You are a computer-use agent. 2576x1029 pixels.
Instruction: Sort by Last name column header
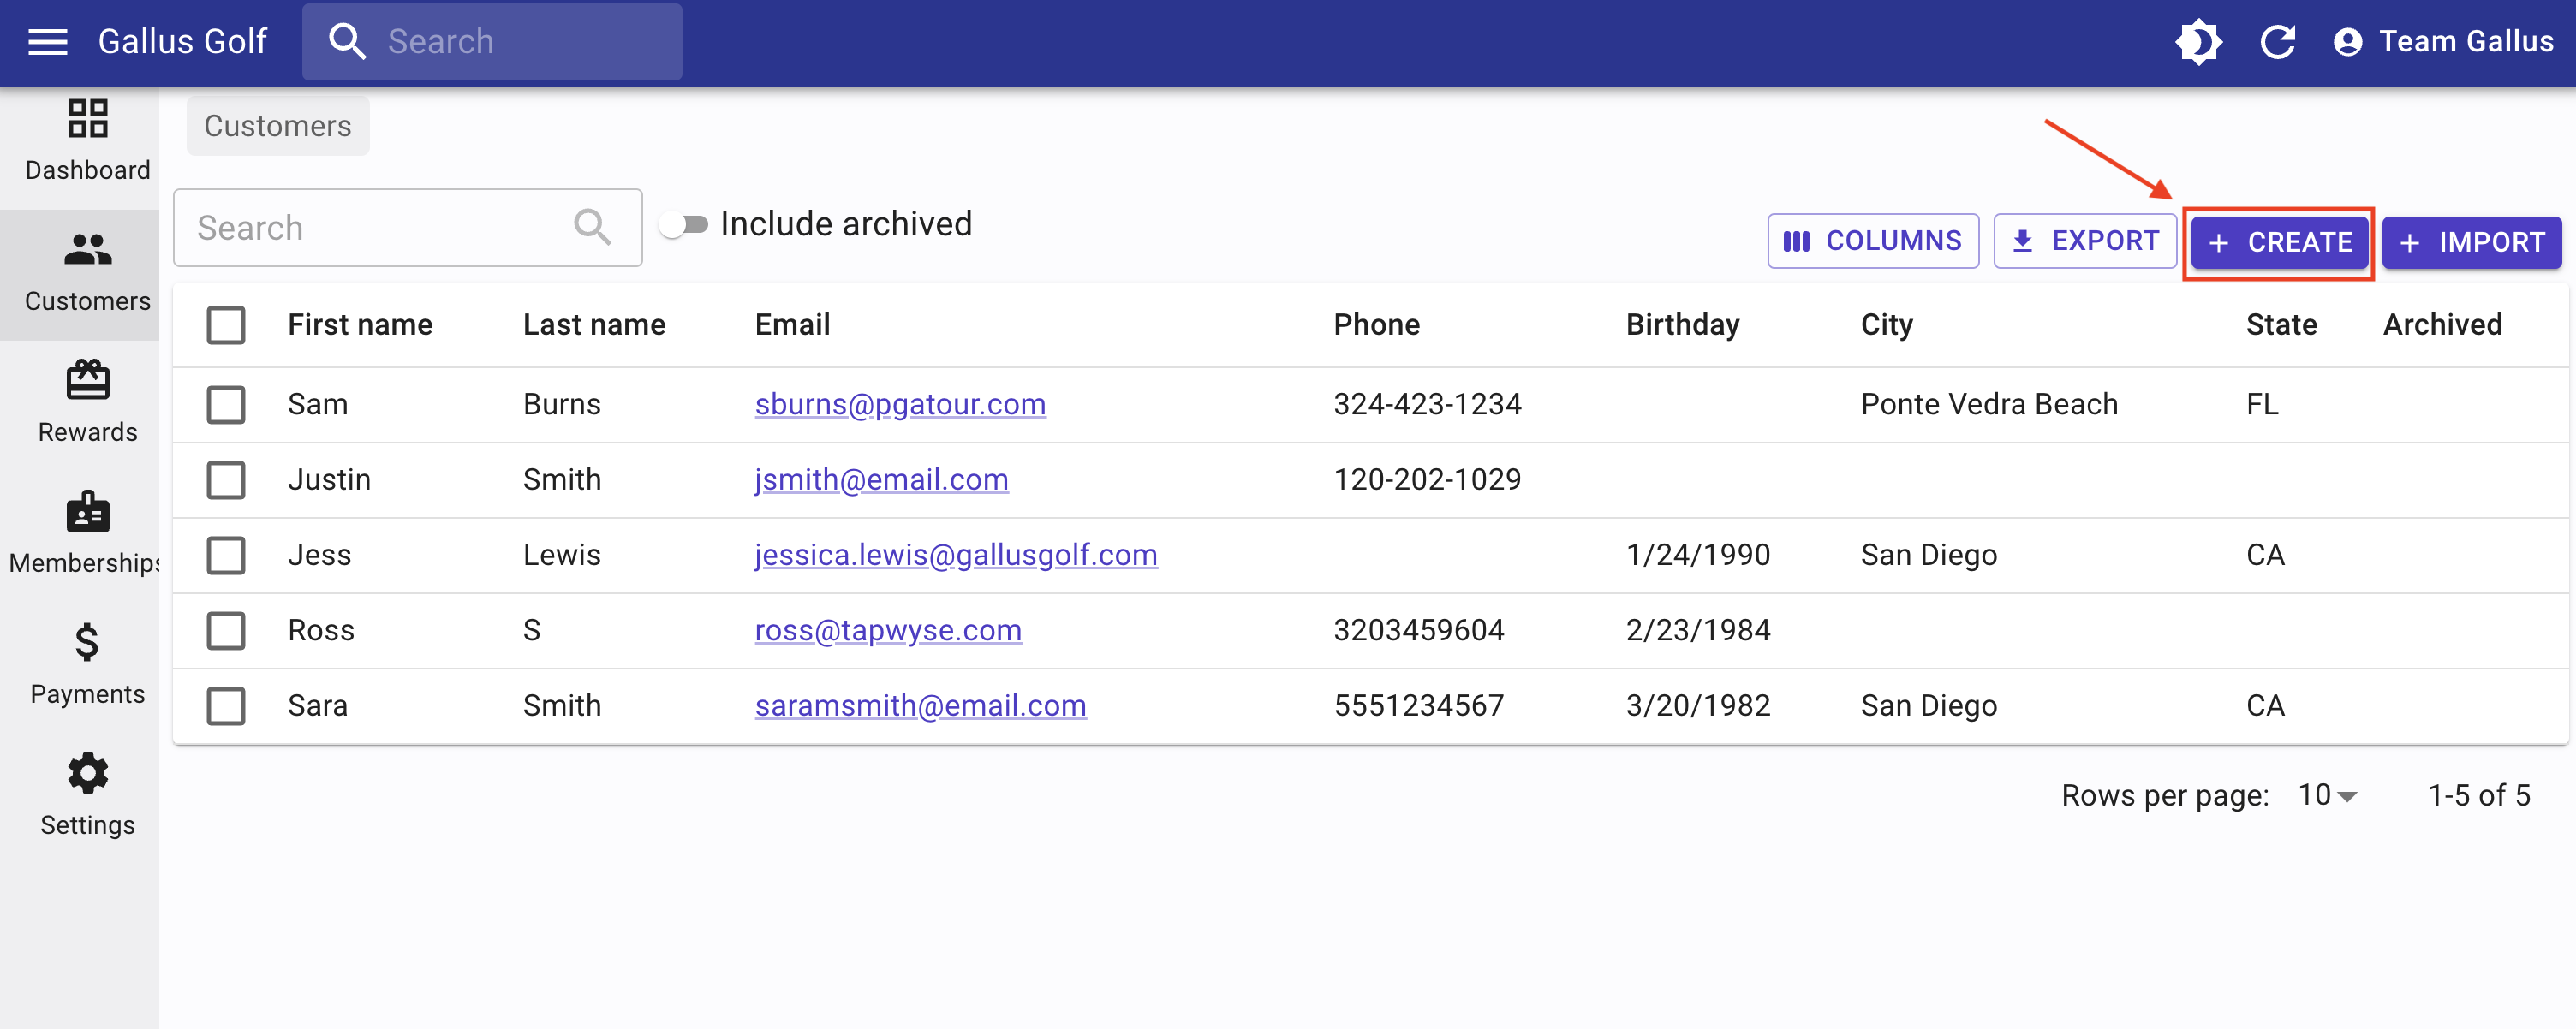pos(594,325)
